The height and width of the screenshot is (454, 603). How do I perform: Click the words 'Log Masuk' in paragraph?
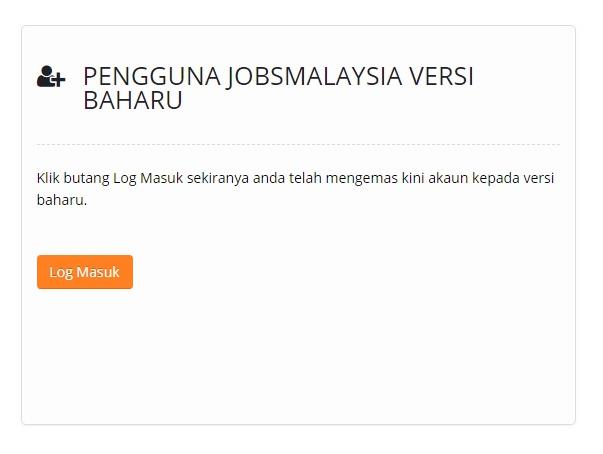tap(148, 178)
